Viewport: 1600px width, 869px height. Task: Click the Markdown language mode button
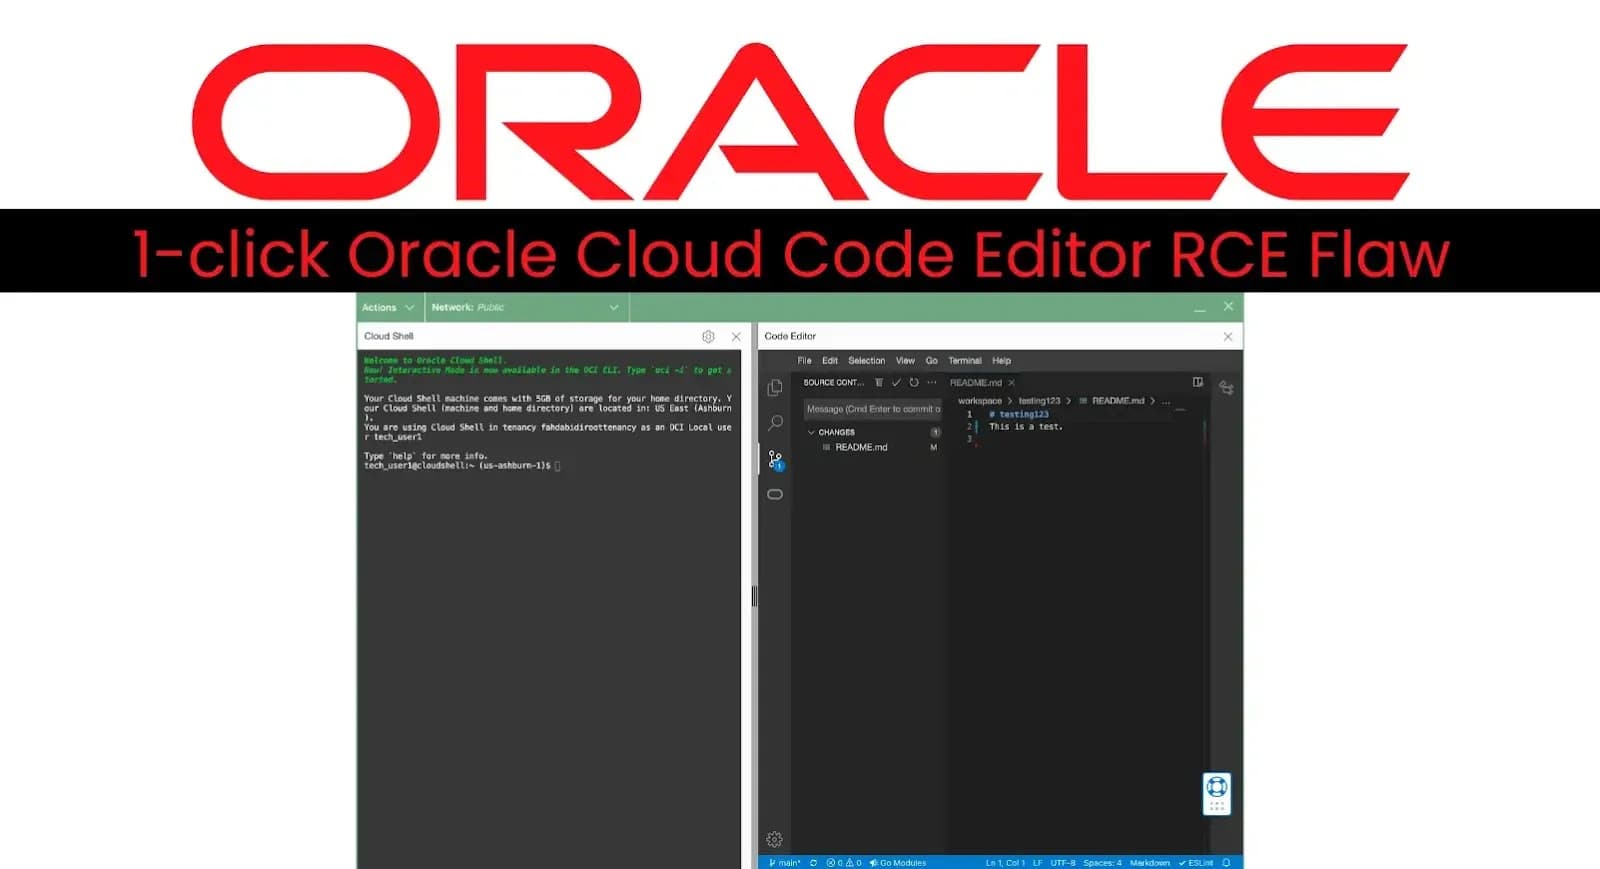pos(1149,862)
